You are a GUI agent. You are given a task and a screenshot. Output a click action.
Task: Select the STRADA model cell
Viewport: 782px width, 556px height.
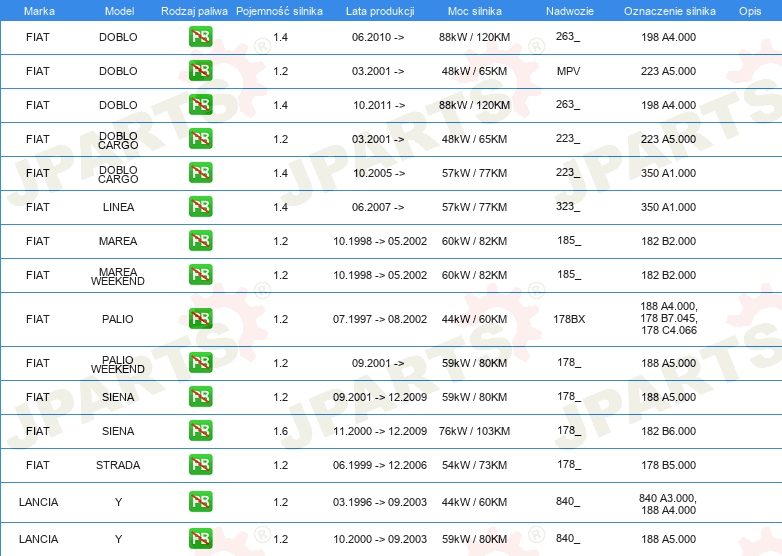coord(118,465)
